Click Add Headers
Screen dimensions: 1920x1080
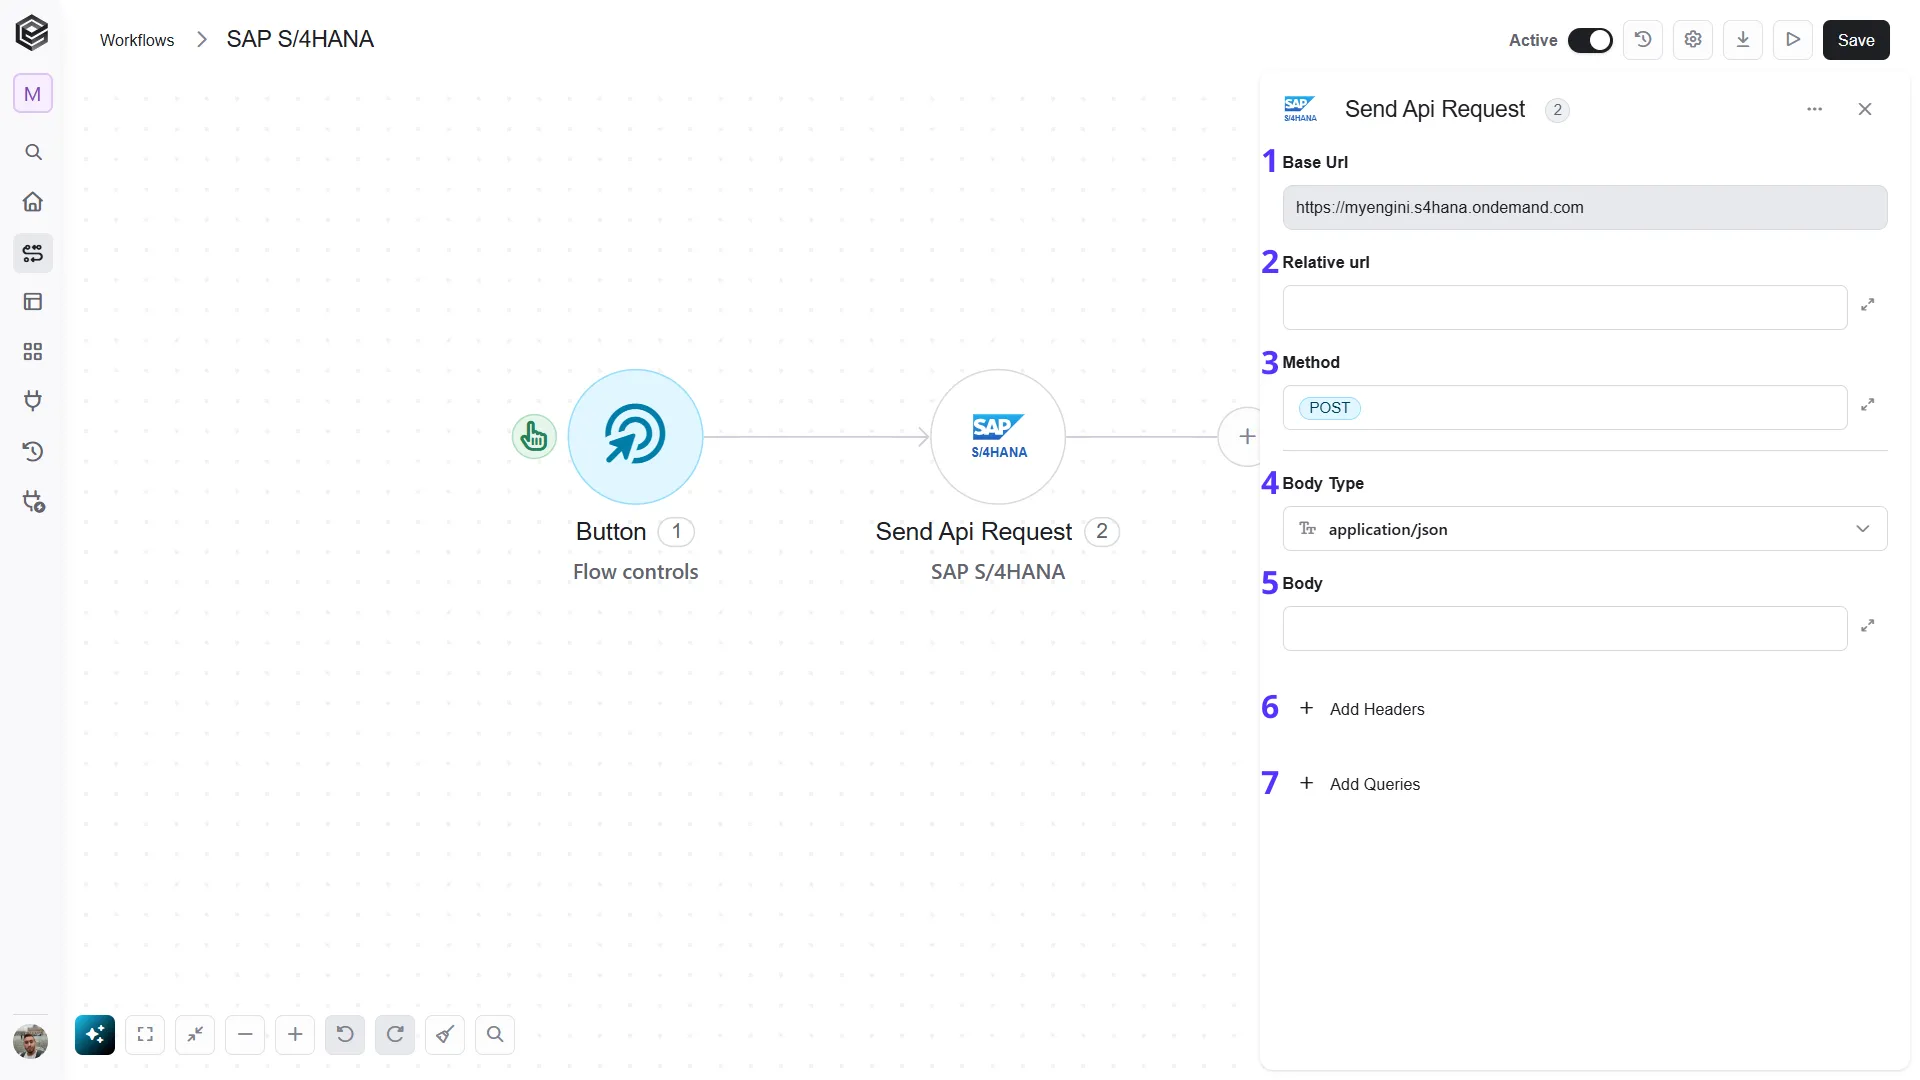pyautogui.click(x=1362, y=709)
